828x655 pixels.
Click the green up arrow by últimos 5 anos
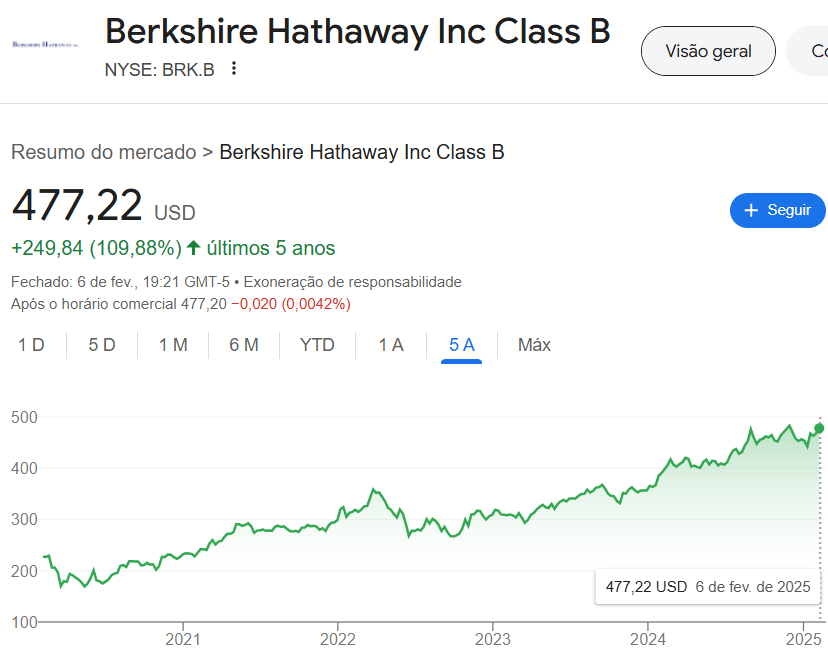(194, 248)
